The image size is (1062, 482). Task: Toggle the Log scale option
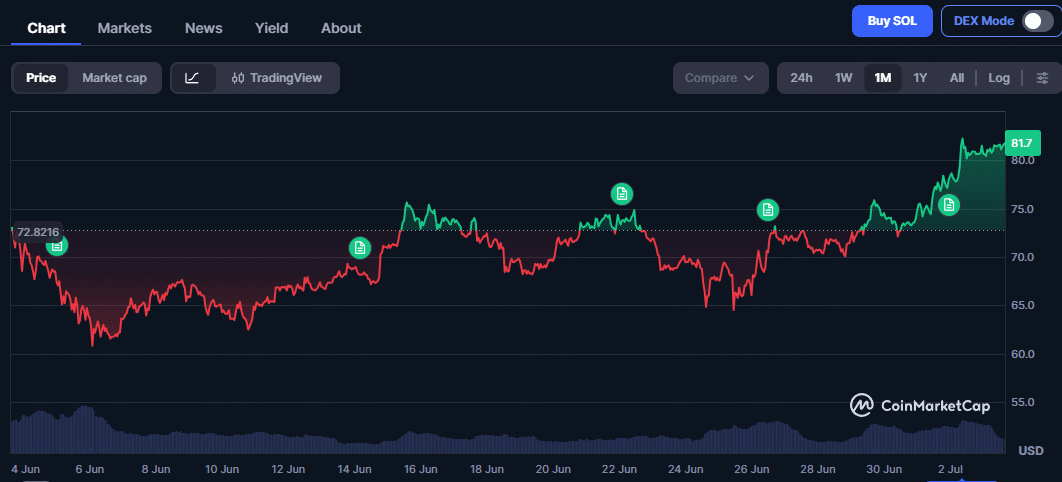[998, 78]
